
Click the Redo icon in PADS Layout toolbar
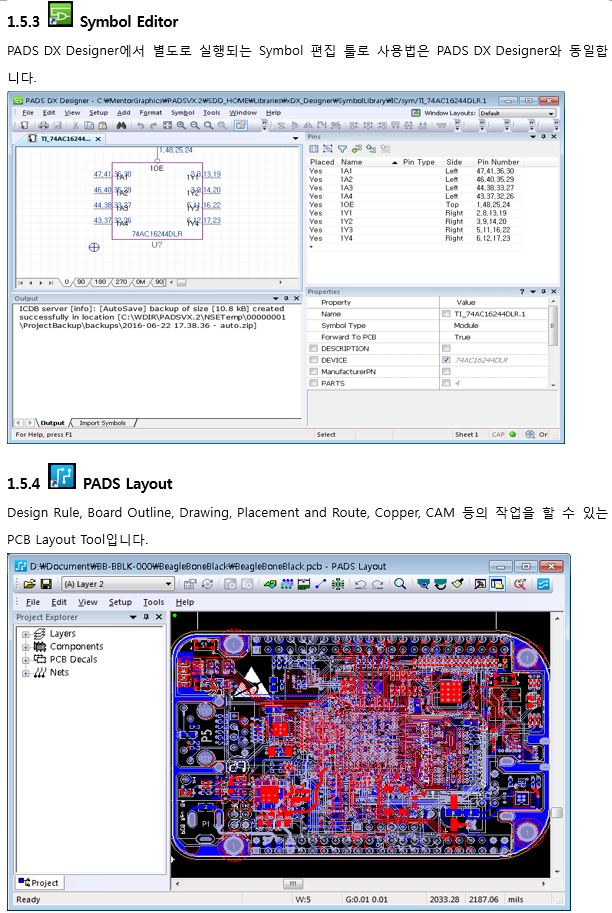(377, 584)
